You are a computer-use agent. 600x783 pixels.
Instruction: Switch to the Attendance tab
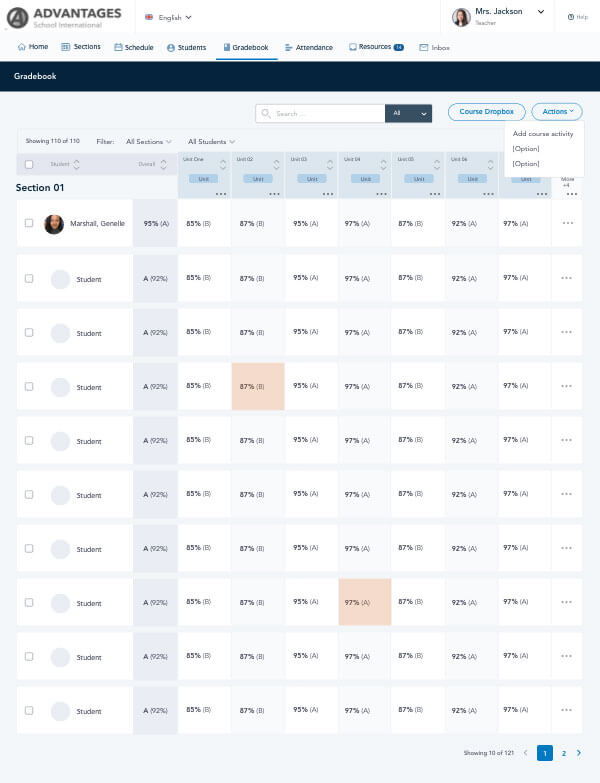coord(308,47)
